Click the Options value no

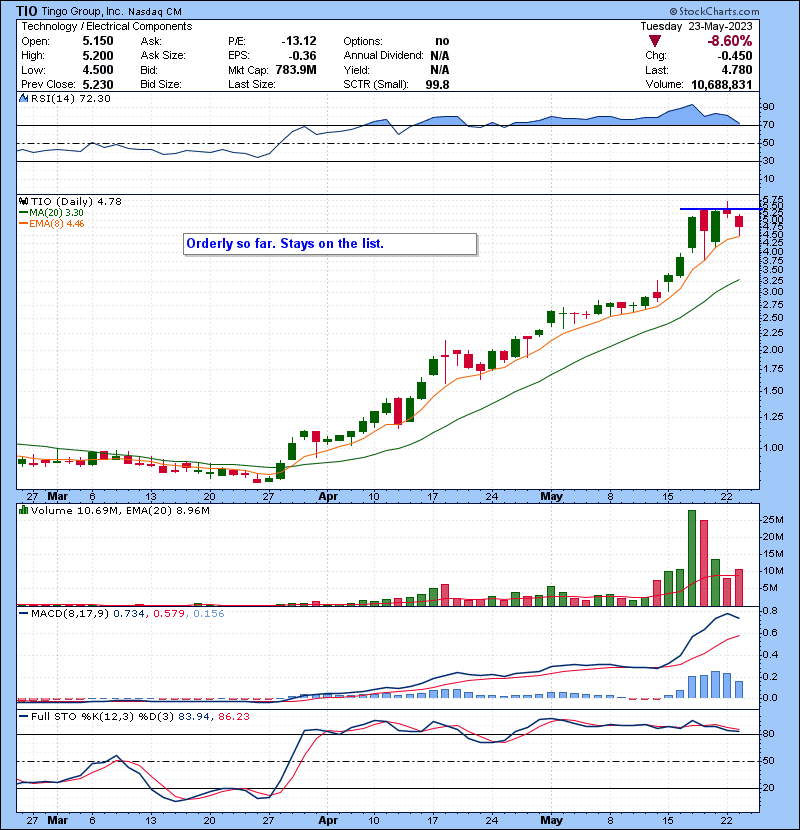(442, 41)
